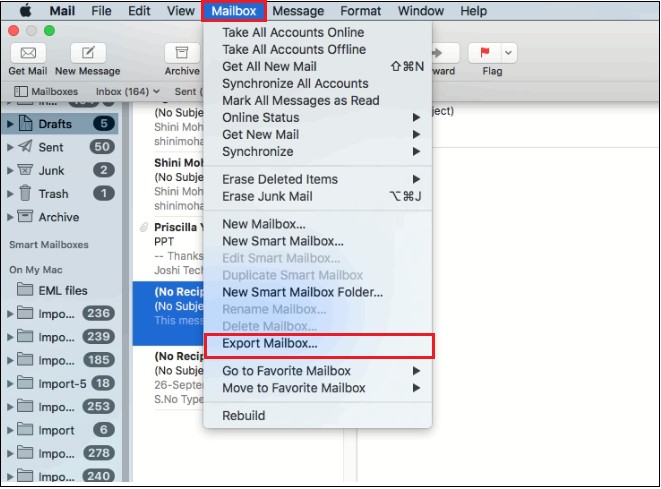Select the folder with 239 messages
The width and height of the screenshot is (661, 489).
coord(59,337)
